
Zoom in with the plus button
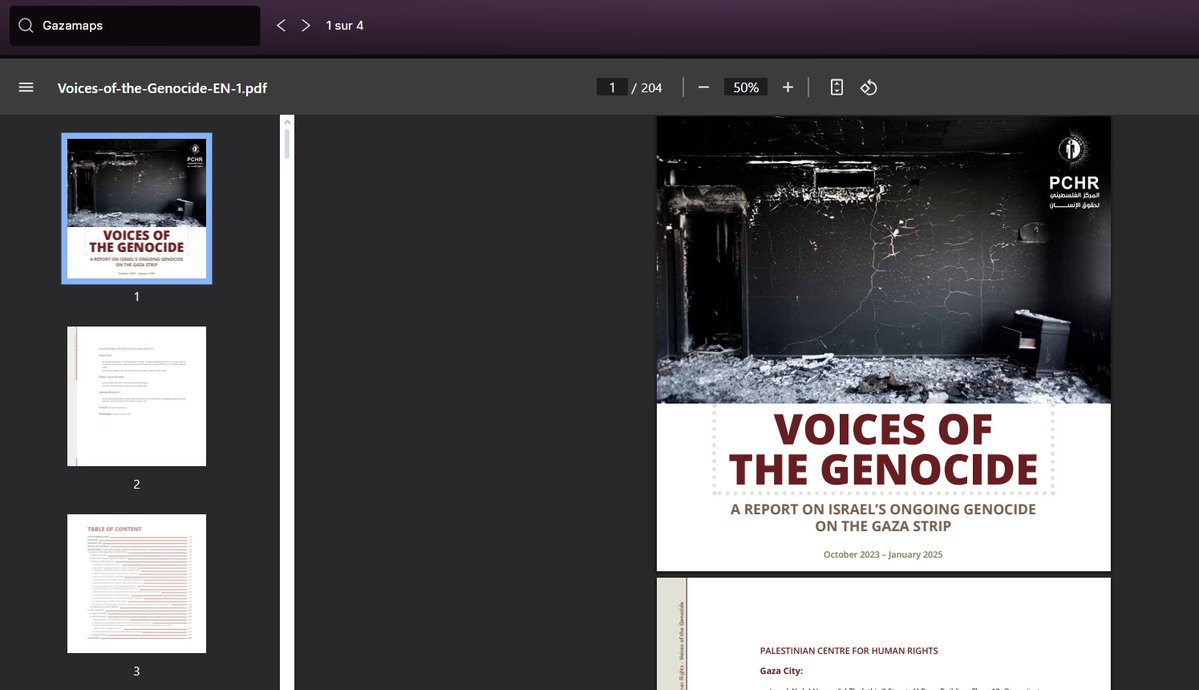click(x=788, y=87)
